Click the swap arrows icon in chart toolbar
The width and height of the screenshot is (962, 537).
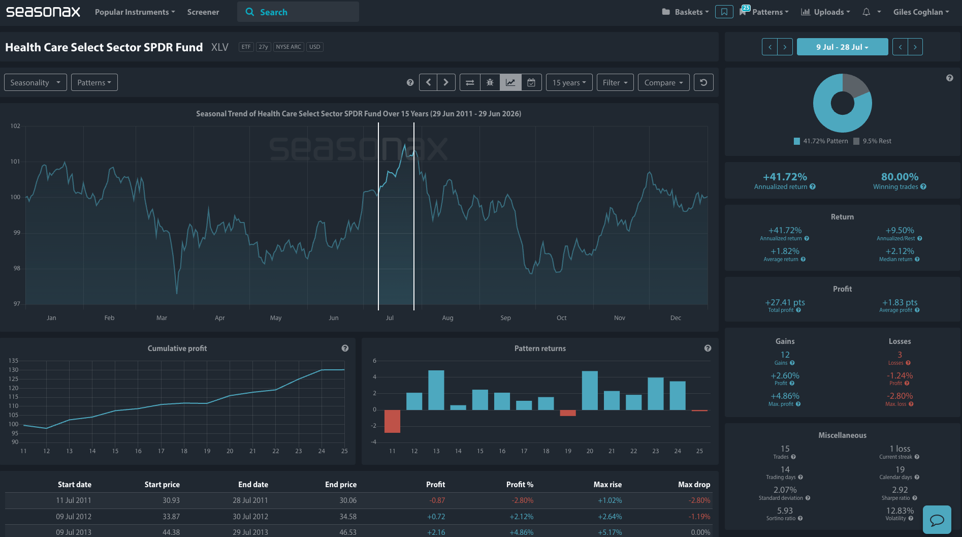(469, 82)
